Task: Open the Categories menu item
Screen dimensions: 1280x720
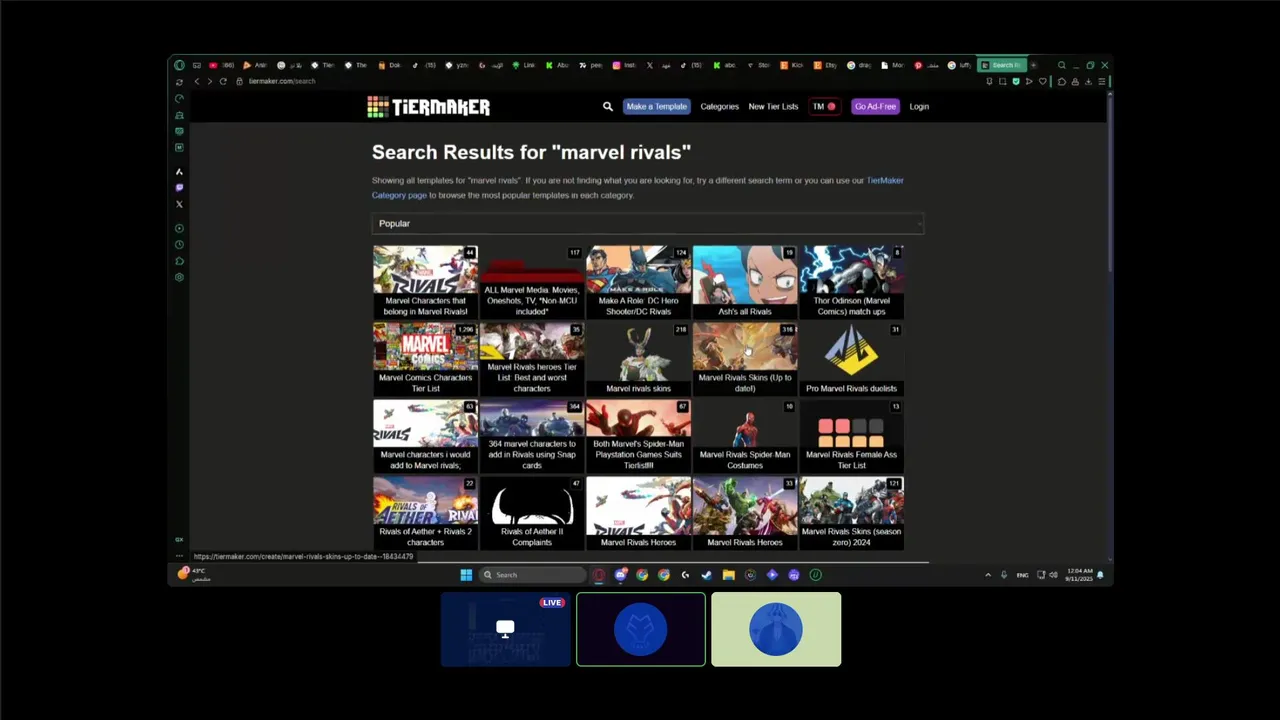Action: click(719, 106)
